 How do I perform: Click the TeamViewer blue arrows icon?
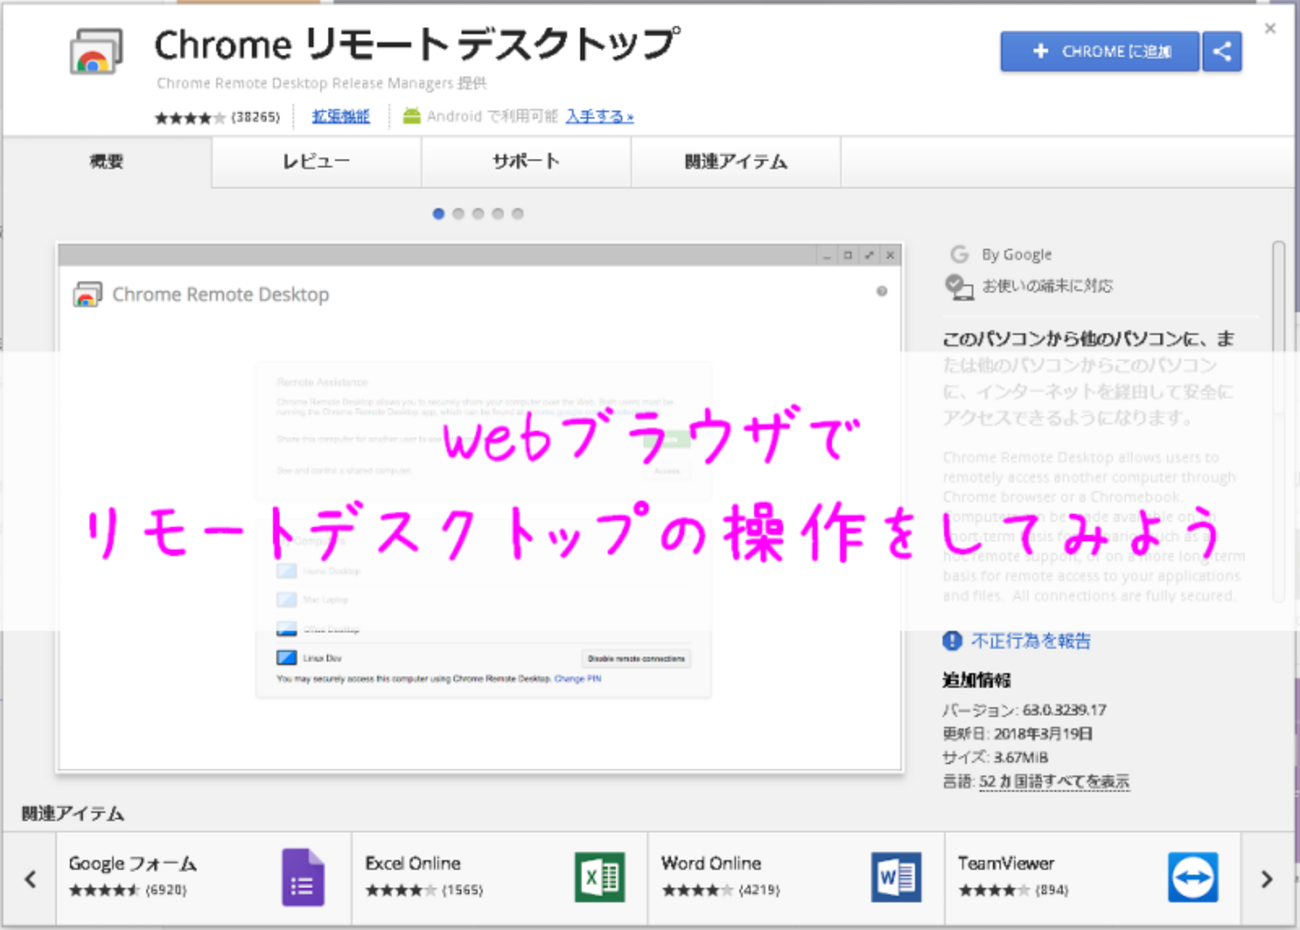[1193, 877]
